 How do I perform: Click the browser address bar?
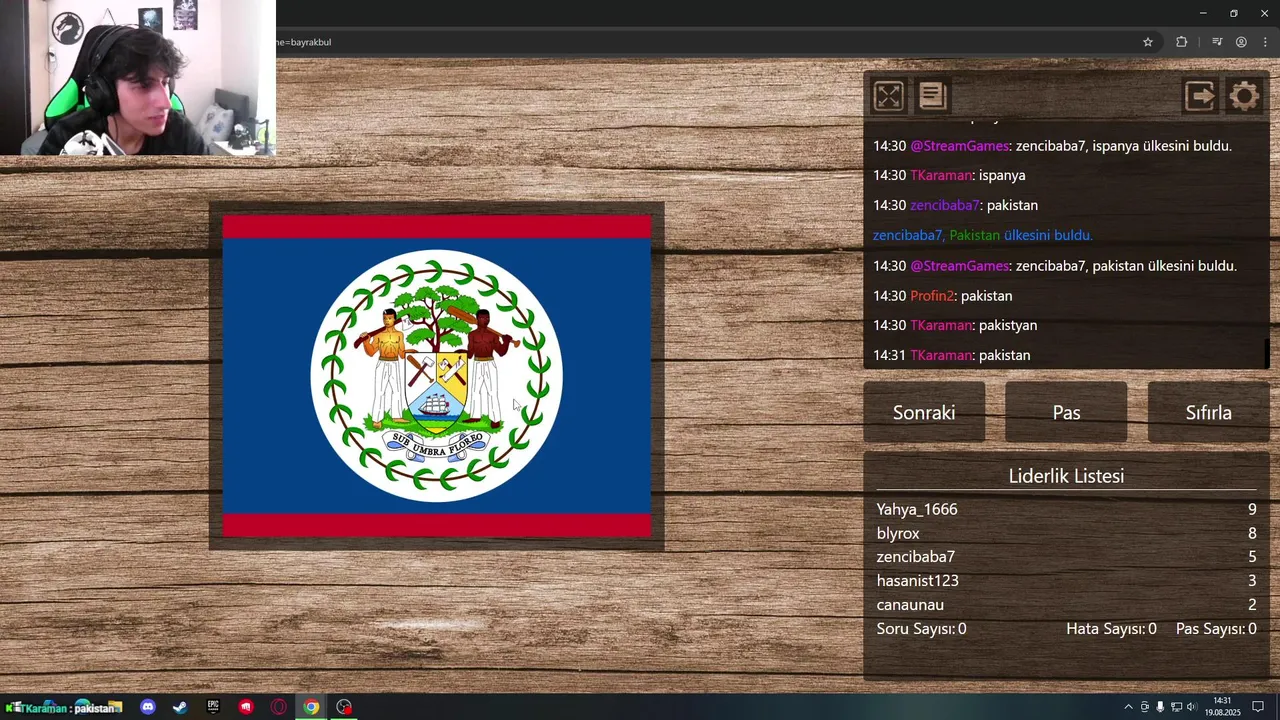[700, 42]
